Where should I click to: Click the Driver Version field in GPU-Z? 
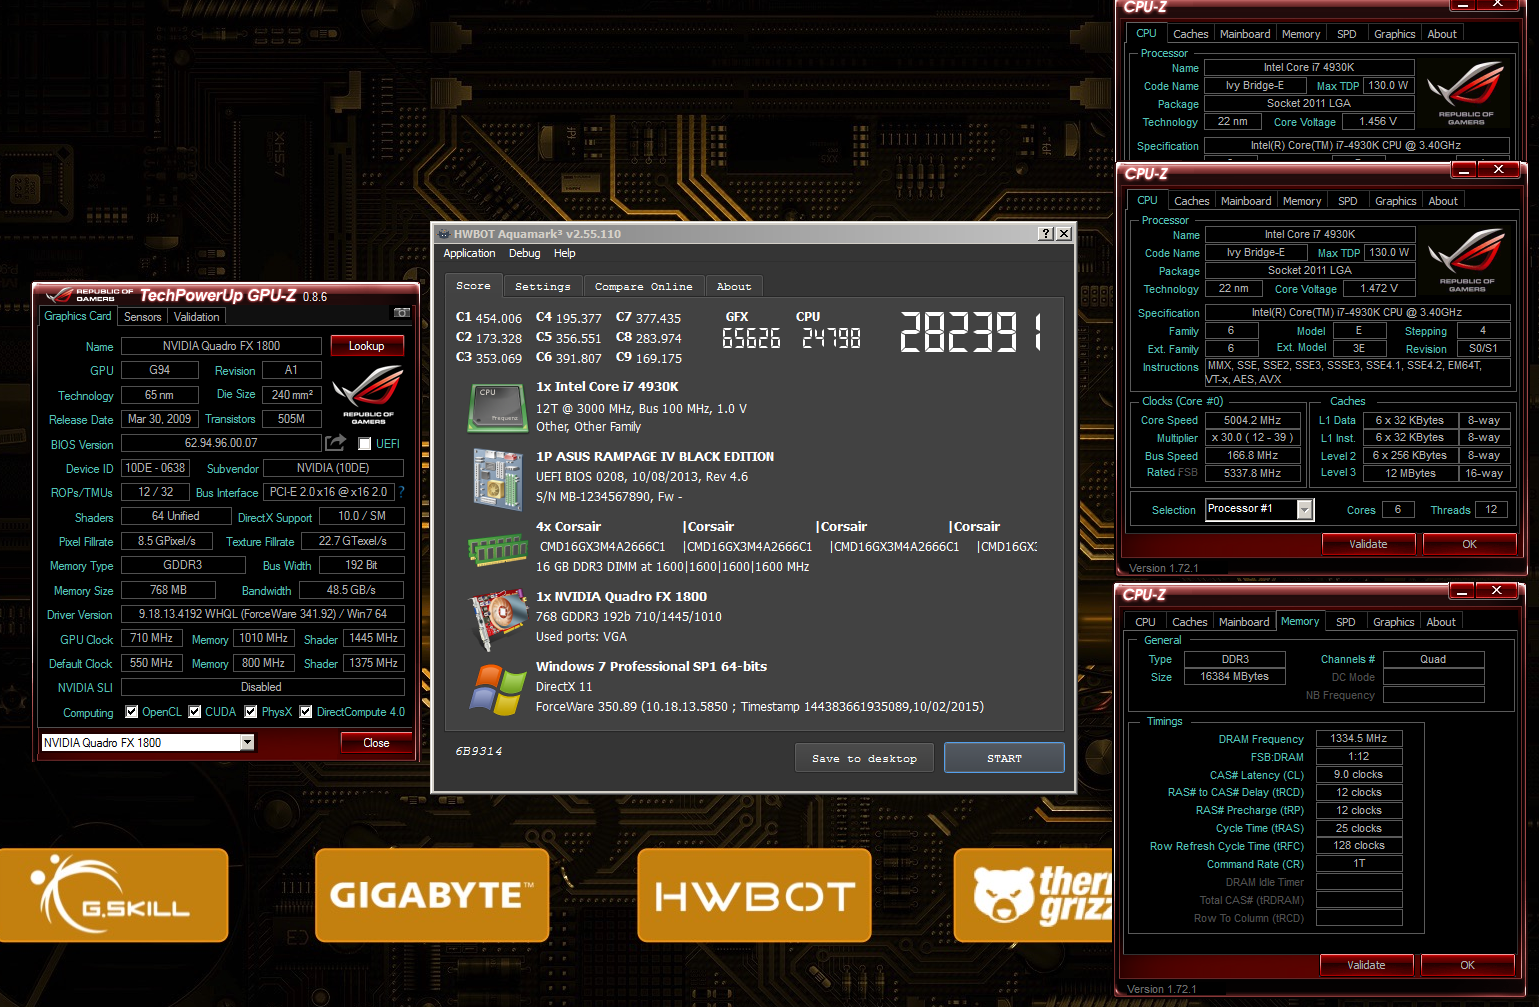[263, 614]
